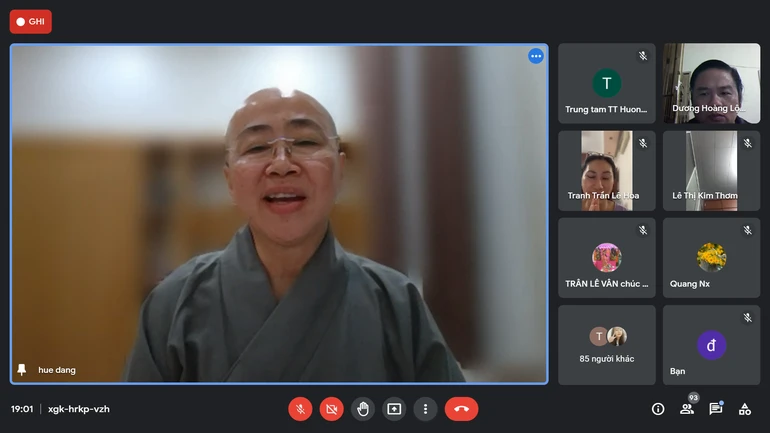Open the activities panel
Viewport: 770px width, 433px height.
coord(745,408)
